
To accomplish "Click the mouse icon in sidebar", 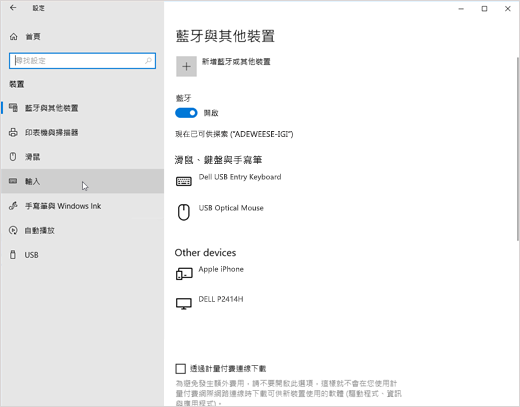I will point(13,157).
